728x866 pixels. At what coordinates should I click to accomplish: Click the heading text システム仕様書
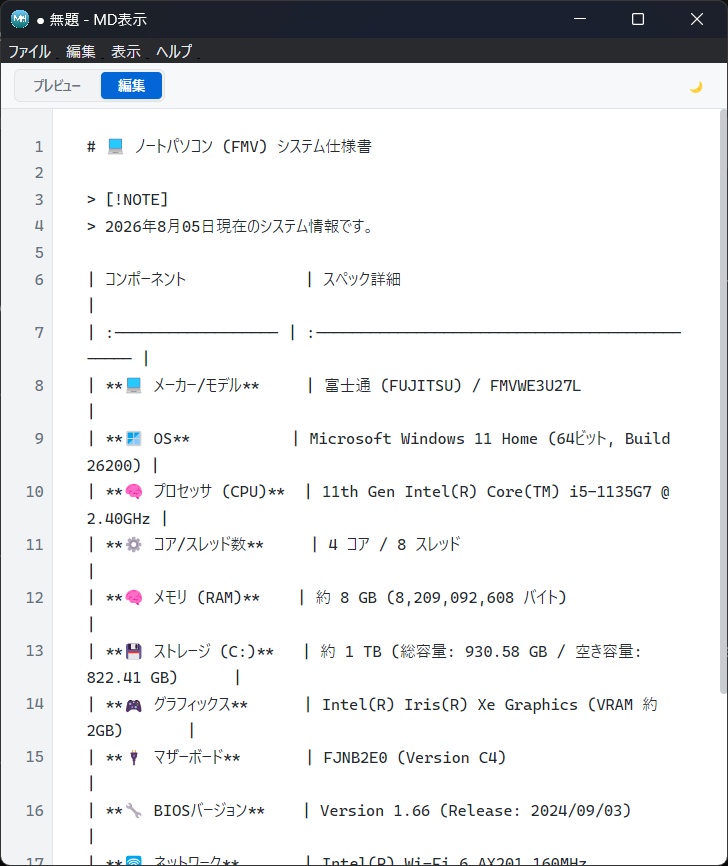[324, 146]
